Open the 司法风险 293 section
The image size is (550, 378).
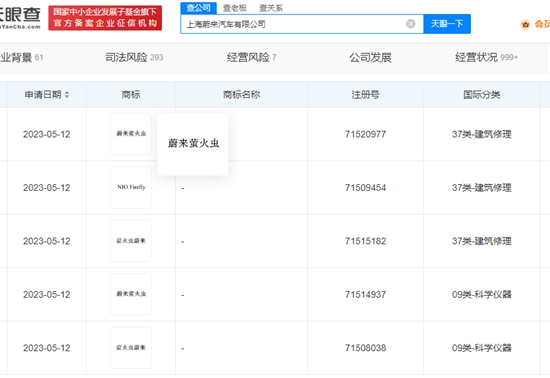click(134, 57)
